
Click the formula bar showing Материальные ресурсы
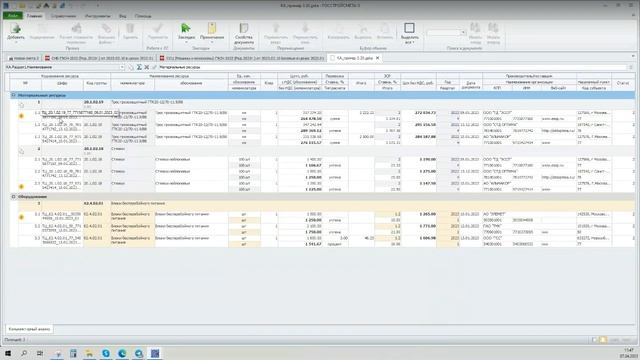coord(392,67)
